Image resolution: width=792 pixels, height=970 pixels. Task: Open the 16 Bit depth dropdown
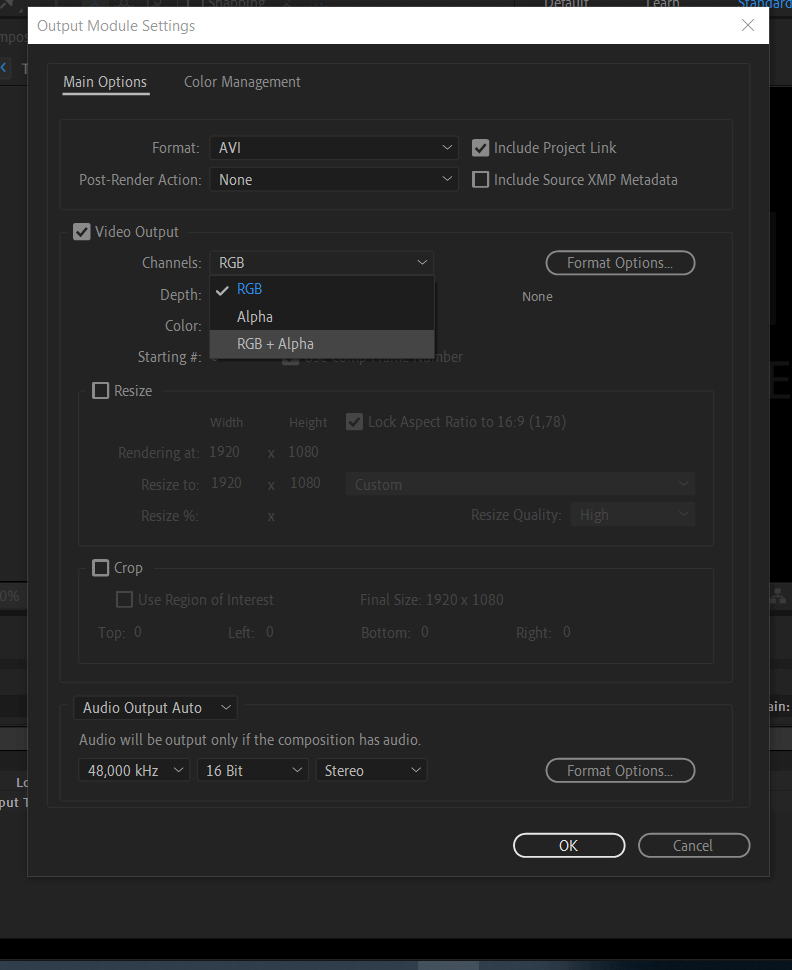[252, 771]
